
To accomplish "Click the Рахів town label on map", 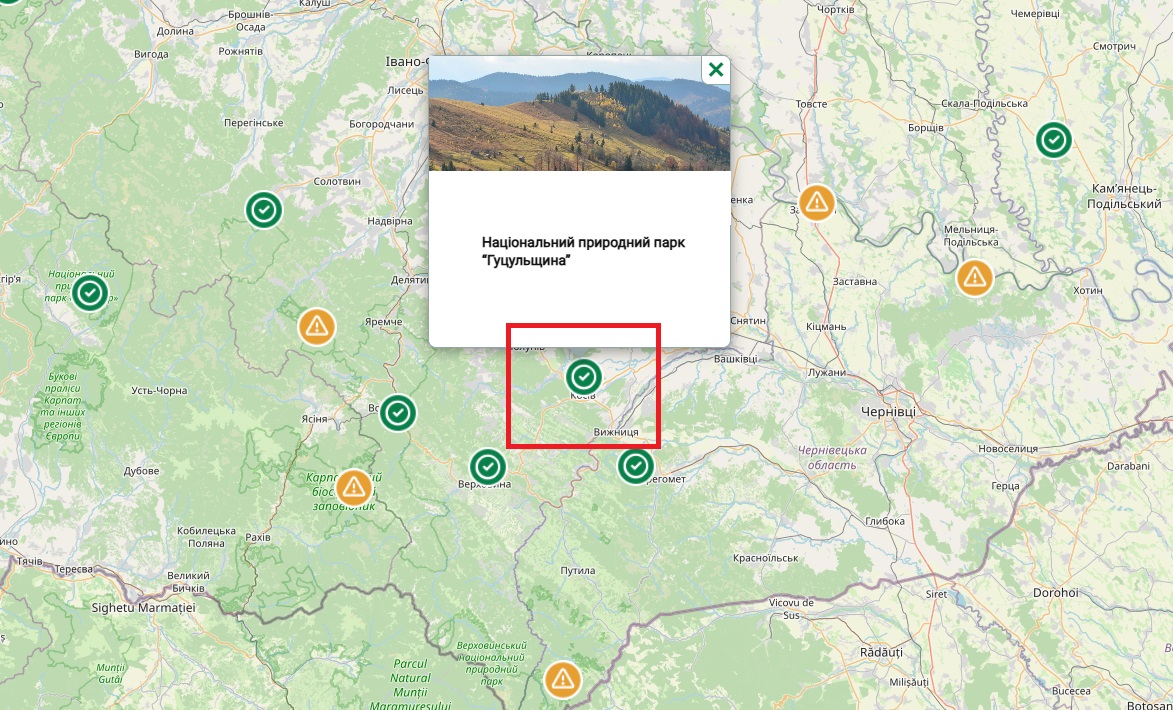I will coord(257,537).
